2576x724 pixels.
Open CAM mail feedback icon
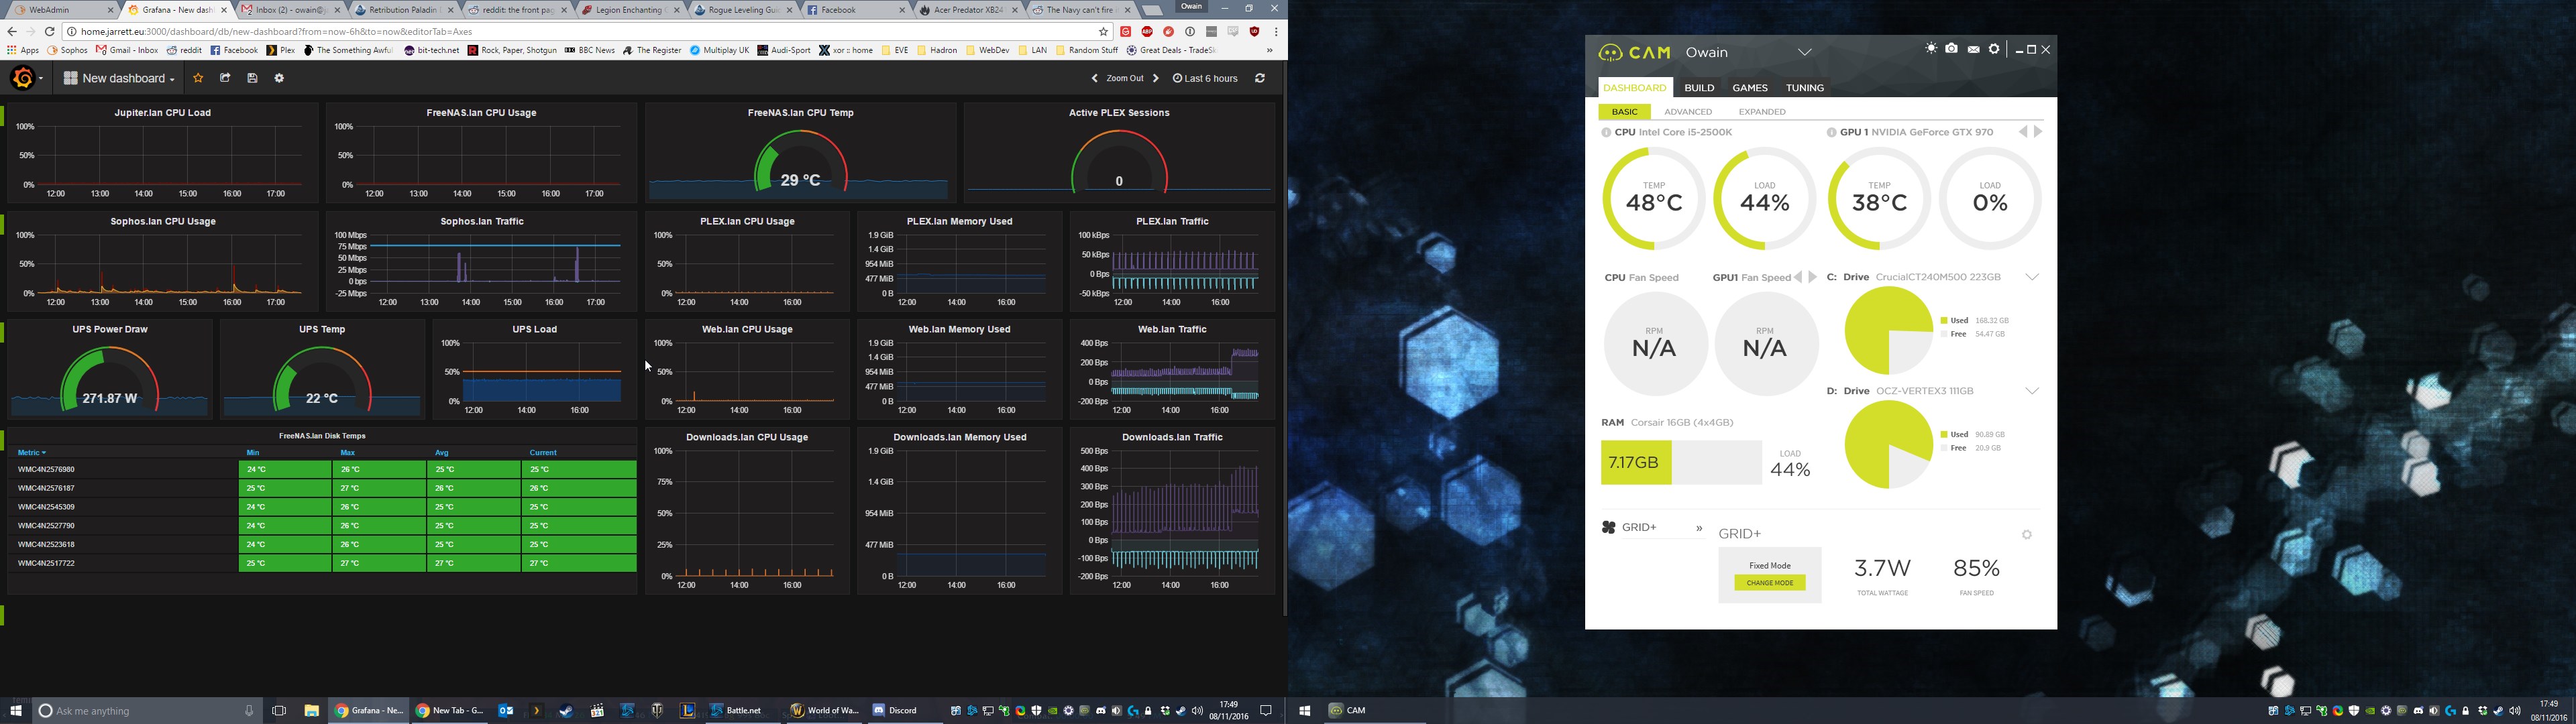pos(1973,49)
